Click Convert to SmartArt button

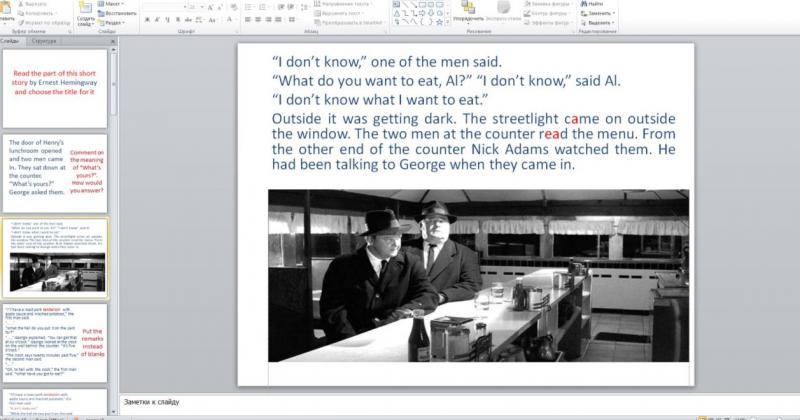point(349,22)
